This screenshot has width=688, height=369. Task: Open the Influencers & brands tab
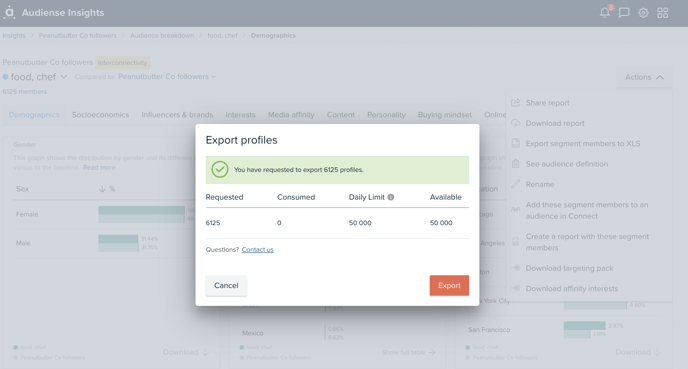click(x=177, y=115)
